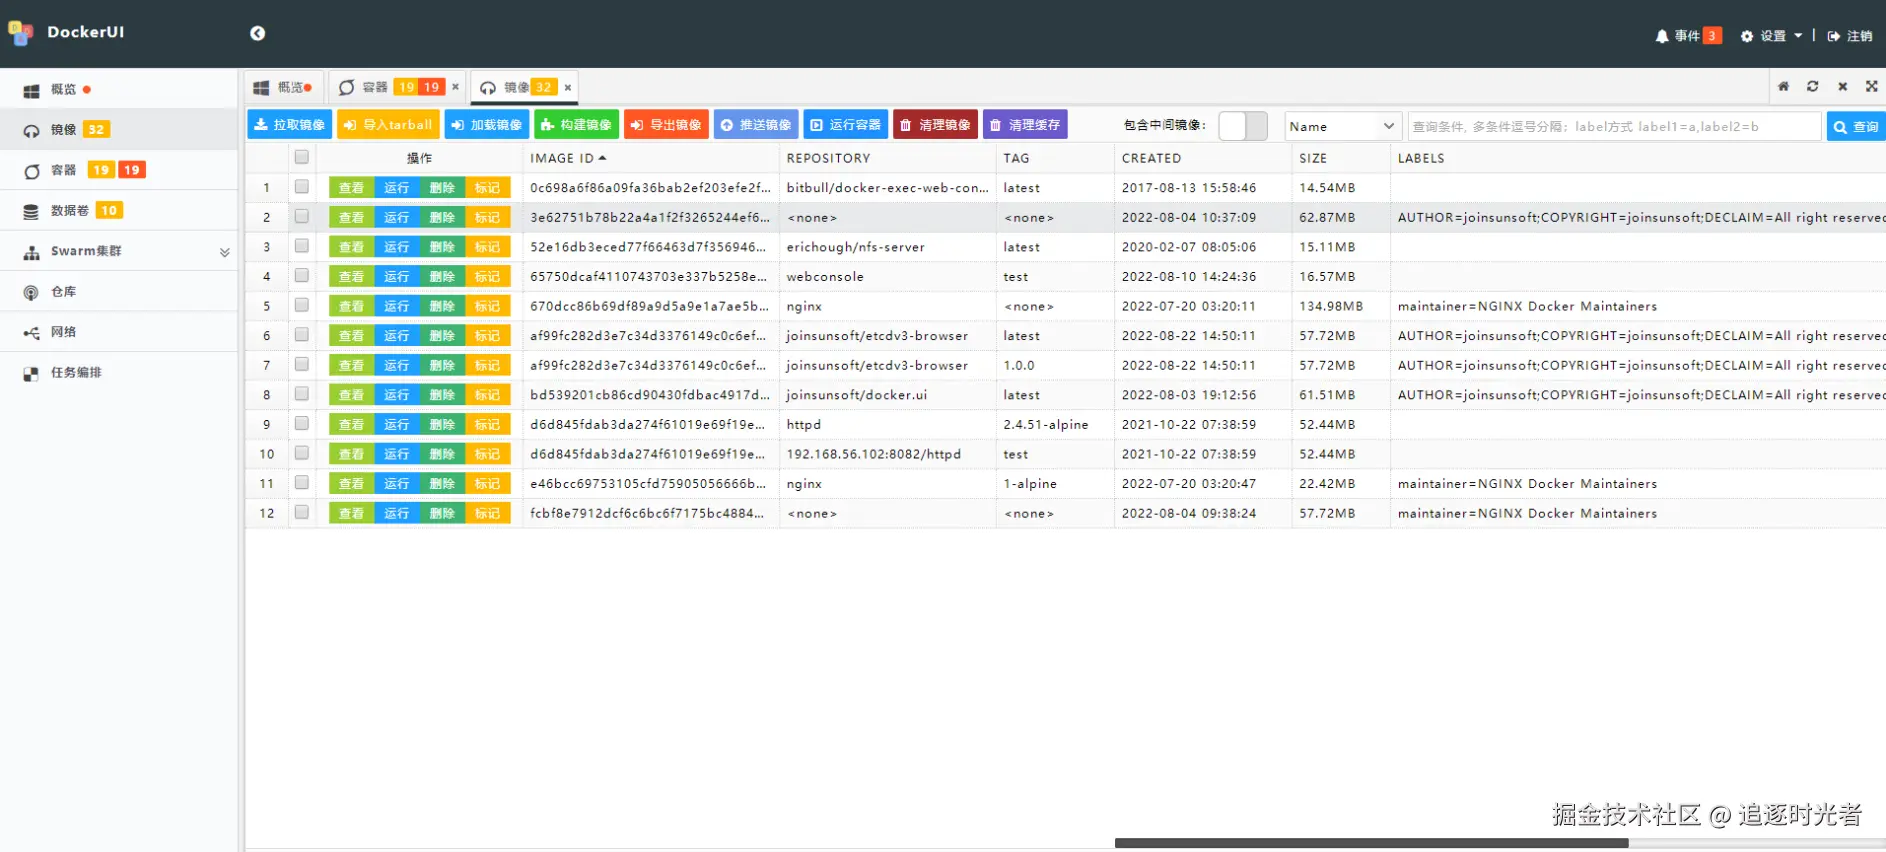
Task: Click the refresh icon in tab bar
Action: [1812, 87]
